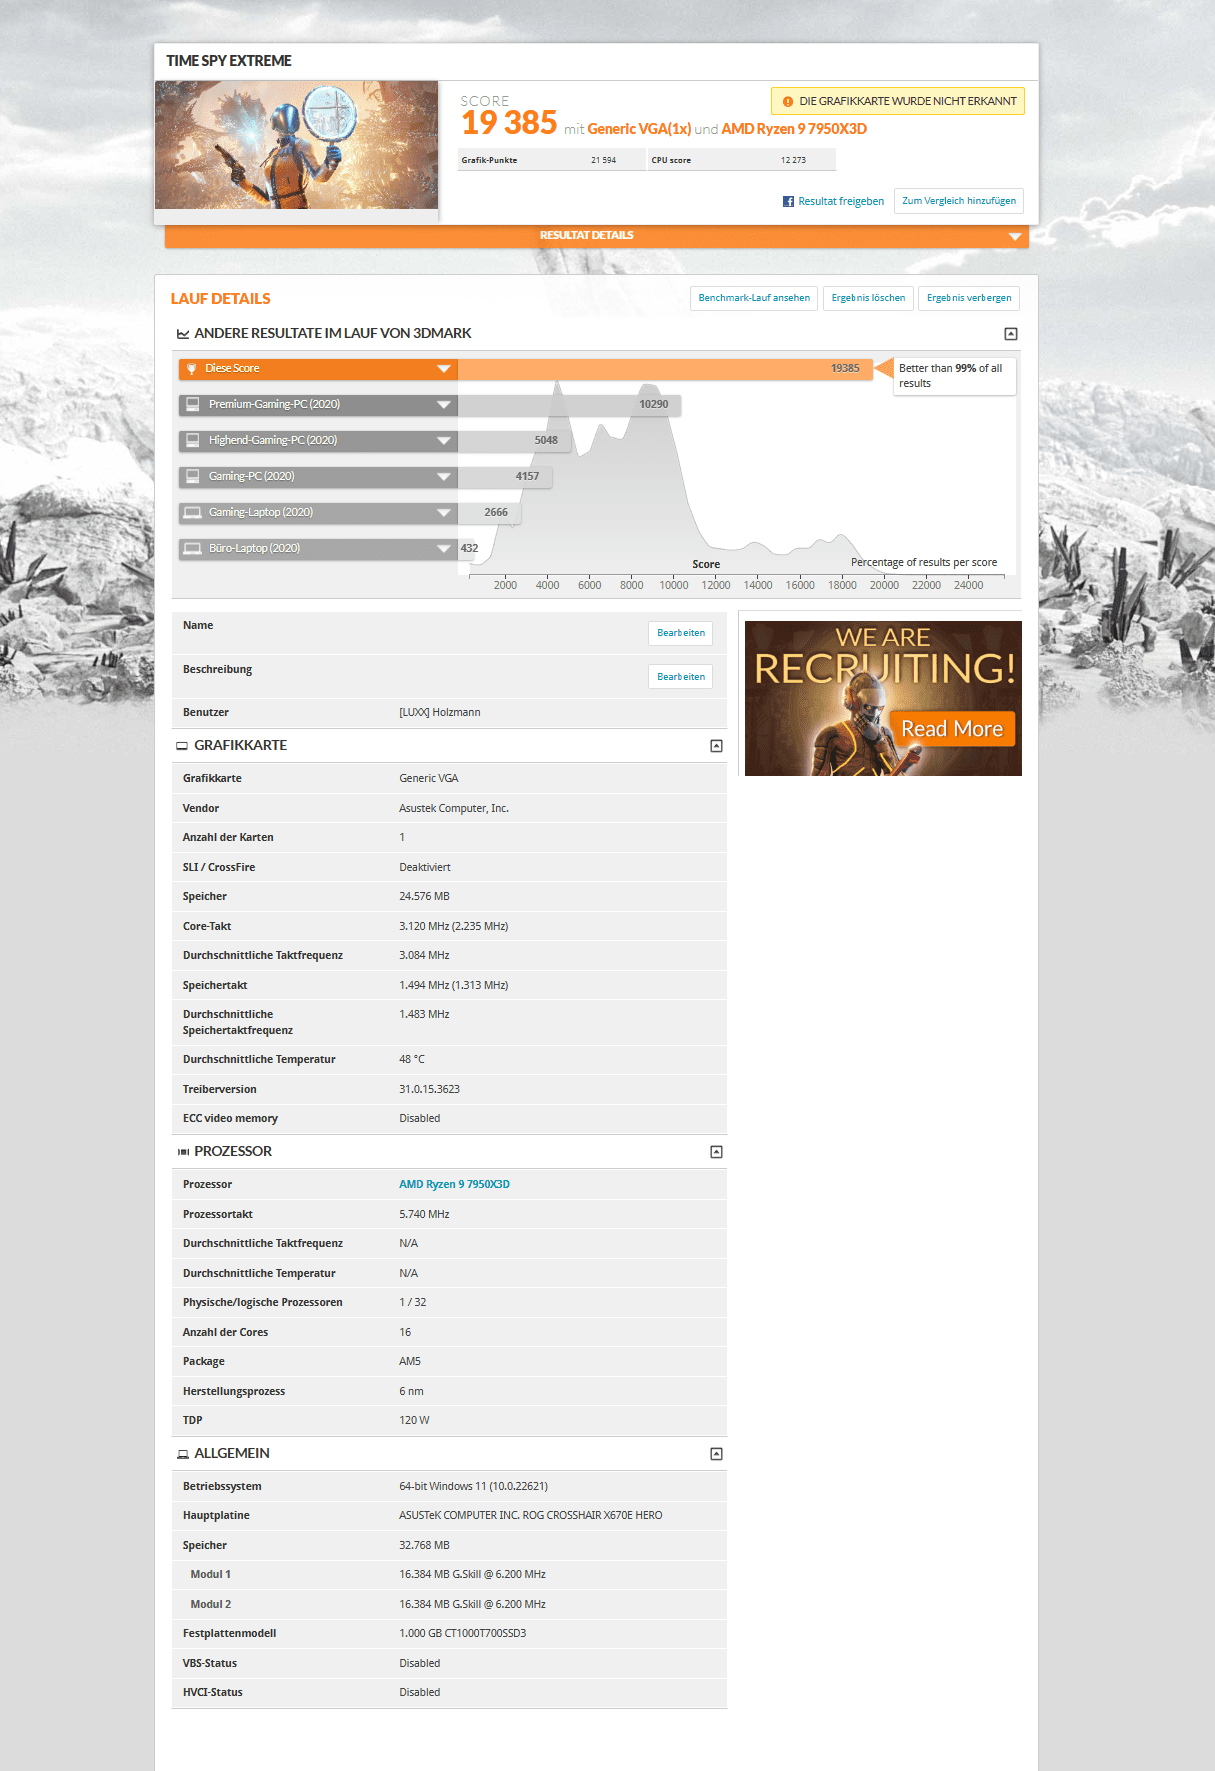This screenshot has width=1215, height=1771.
Task: Edit the Beschreibung with Bearbeiten
Action: [x=681, y=677]
